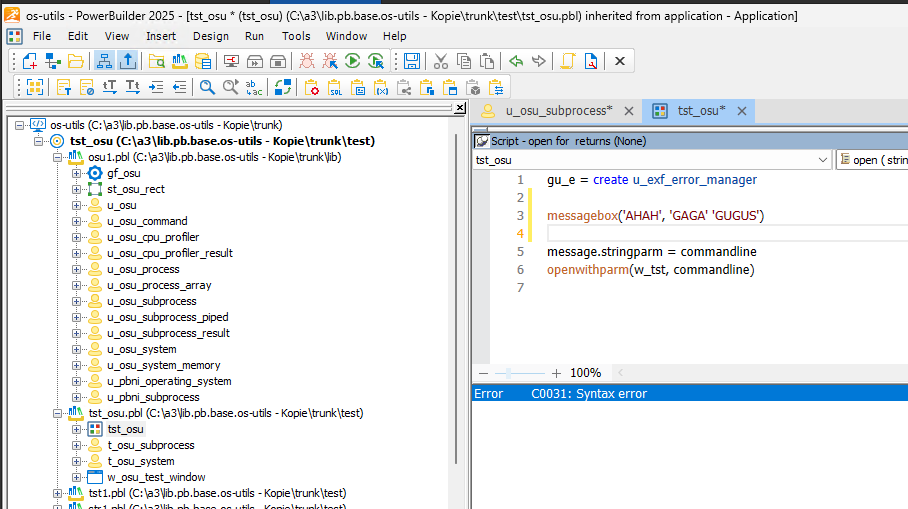Screen dimensions: 908x509
Task: Open the Tools menu
Action: click(x=296, y=36)
